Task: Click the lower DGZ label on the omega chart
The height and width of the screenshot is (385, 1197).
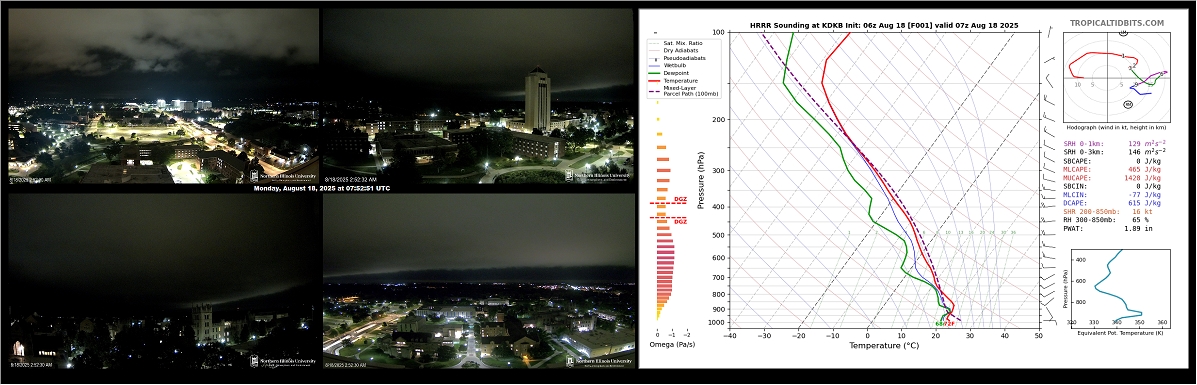Action: [x=680, y=222]
